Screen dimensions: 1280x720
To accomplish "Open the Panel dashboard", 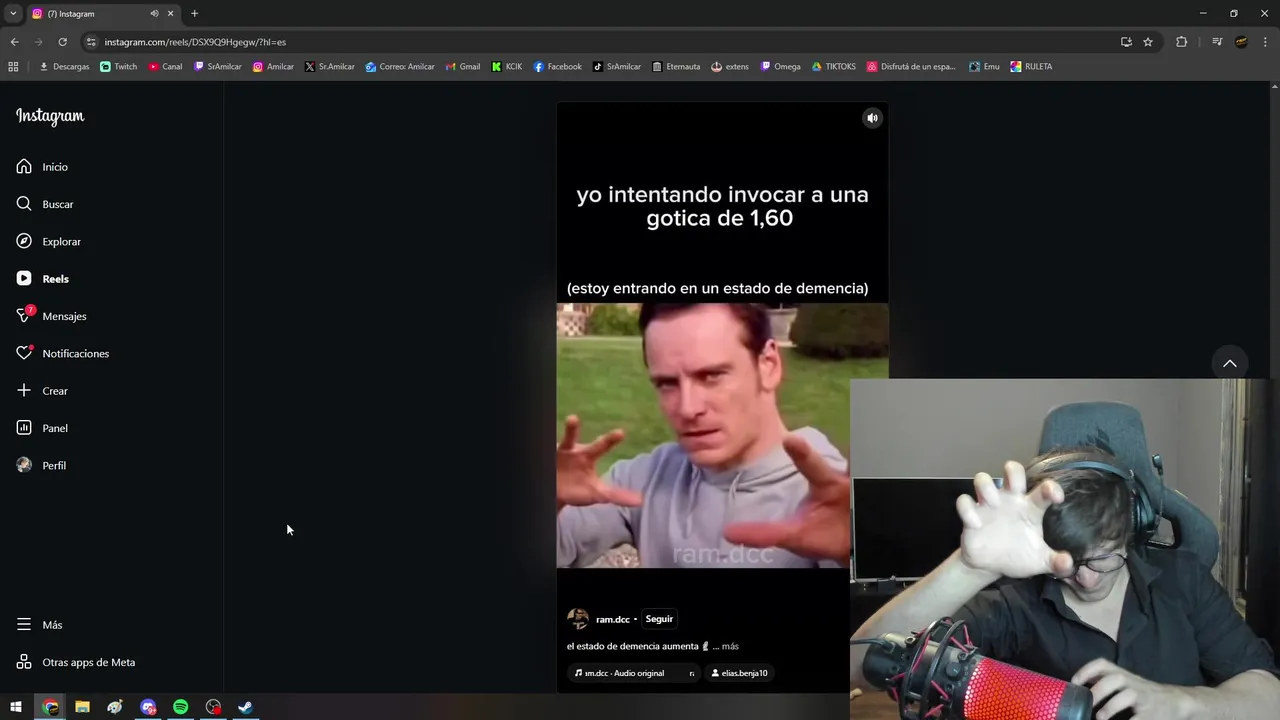I will pos(42,428).
